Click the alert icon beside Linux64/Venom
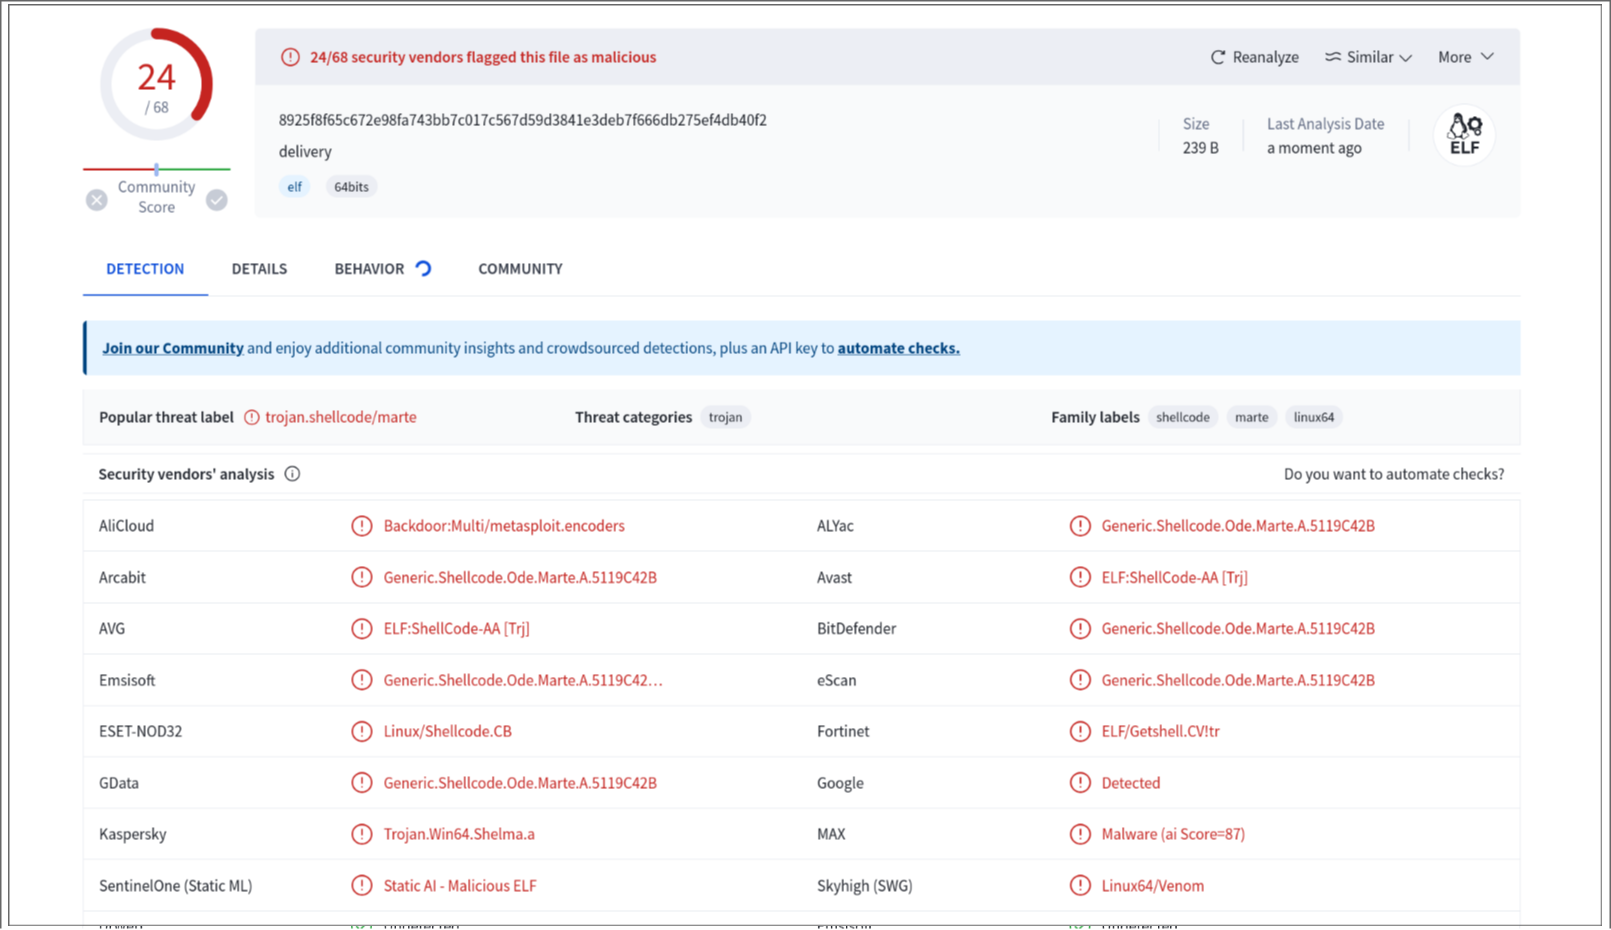 (1080, 885)
